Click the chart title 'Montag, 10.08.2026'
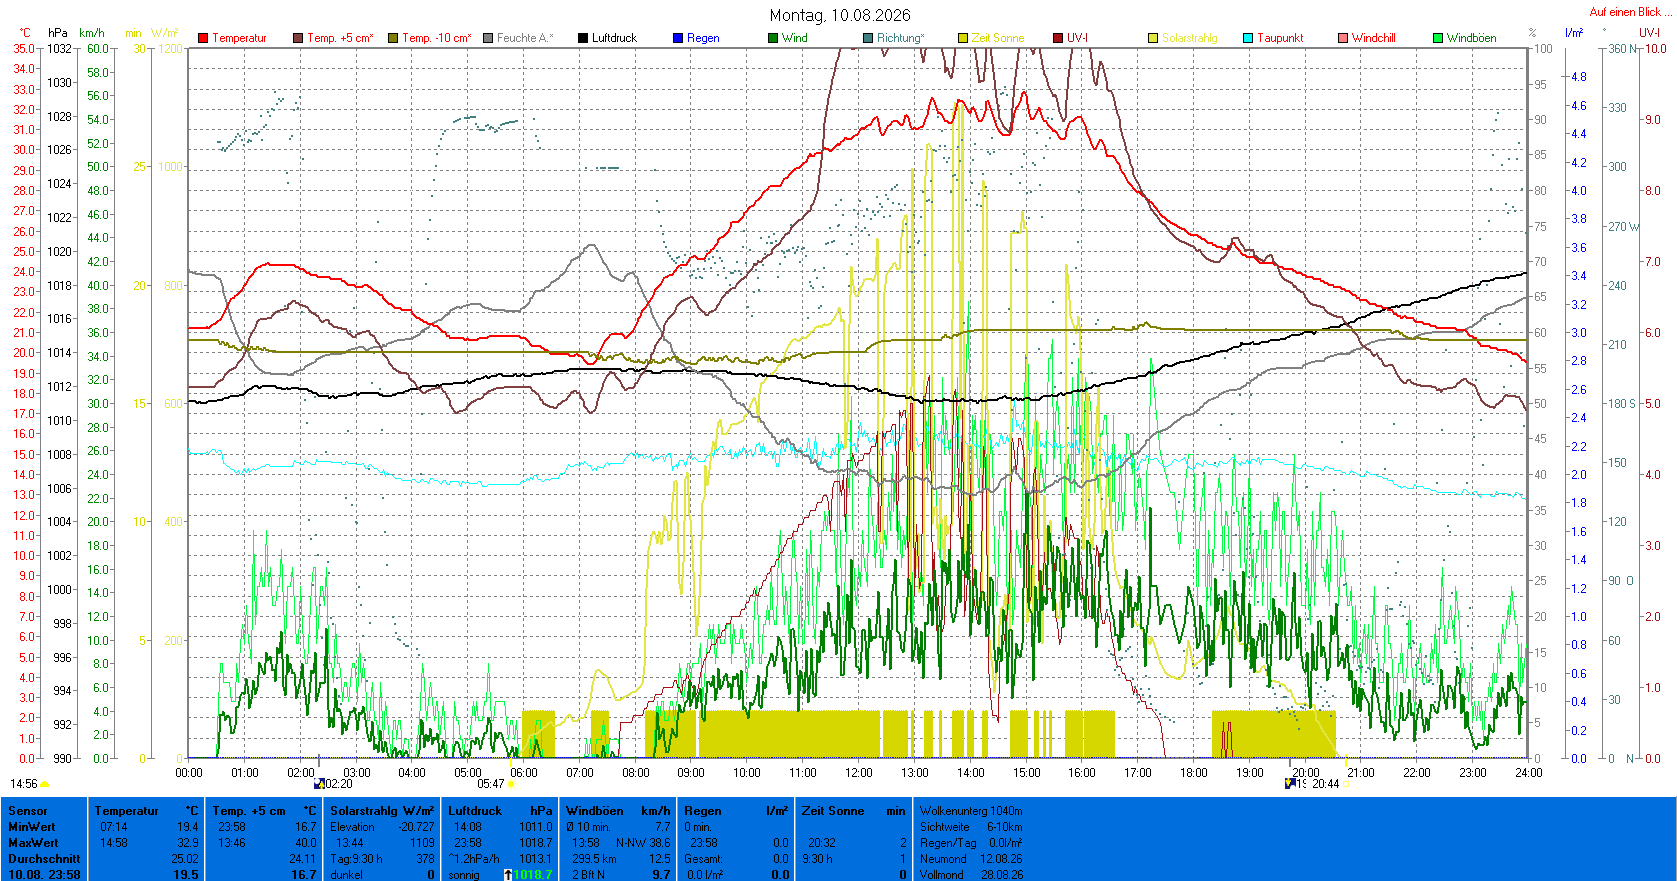 click(840, 15)
